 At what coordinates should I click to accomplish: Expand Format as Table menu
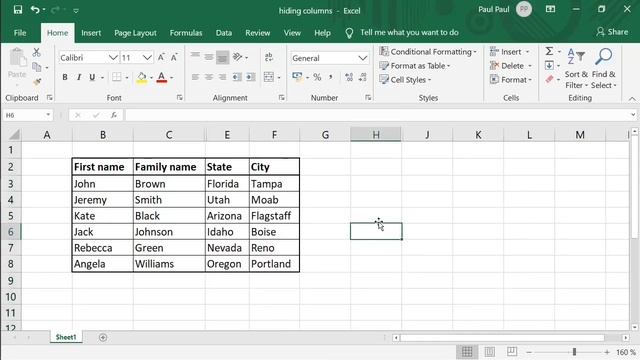tap(415, 66)
